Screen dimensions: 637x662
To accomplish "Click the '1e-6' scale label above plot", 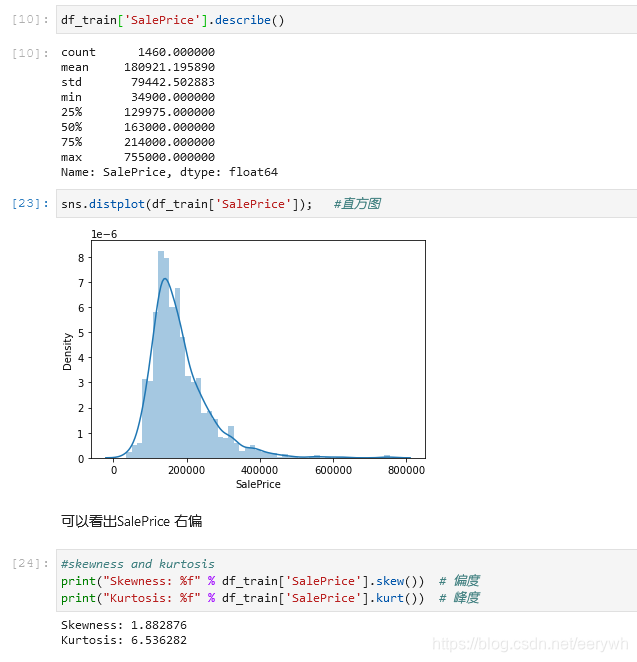I will click(x=104, y=234).
